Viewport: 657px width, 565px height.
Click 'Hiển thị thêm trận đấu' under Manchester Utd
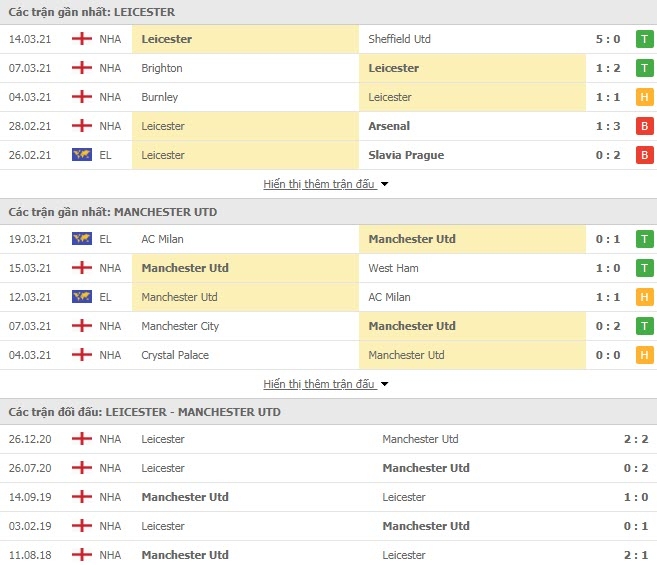click(319, 384)
